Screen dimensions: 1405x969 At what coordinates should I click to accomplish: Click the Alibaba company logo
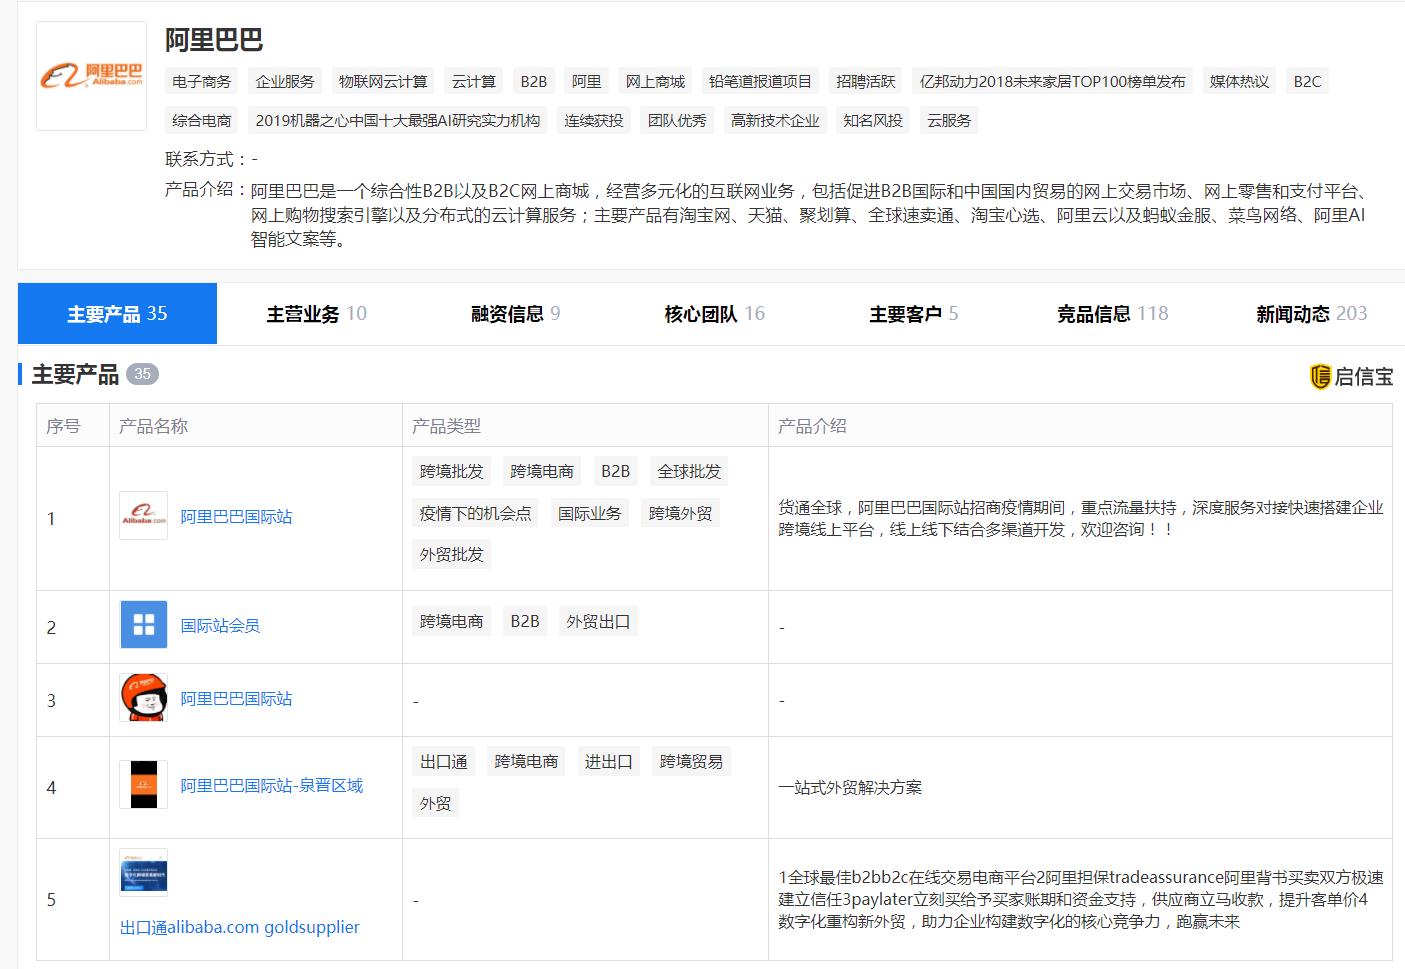[90, 75]
